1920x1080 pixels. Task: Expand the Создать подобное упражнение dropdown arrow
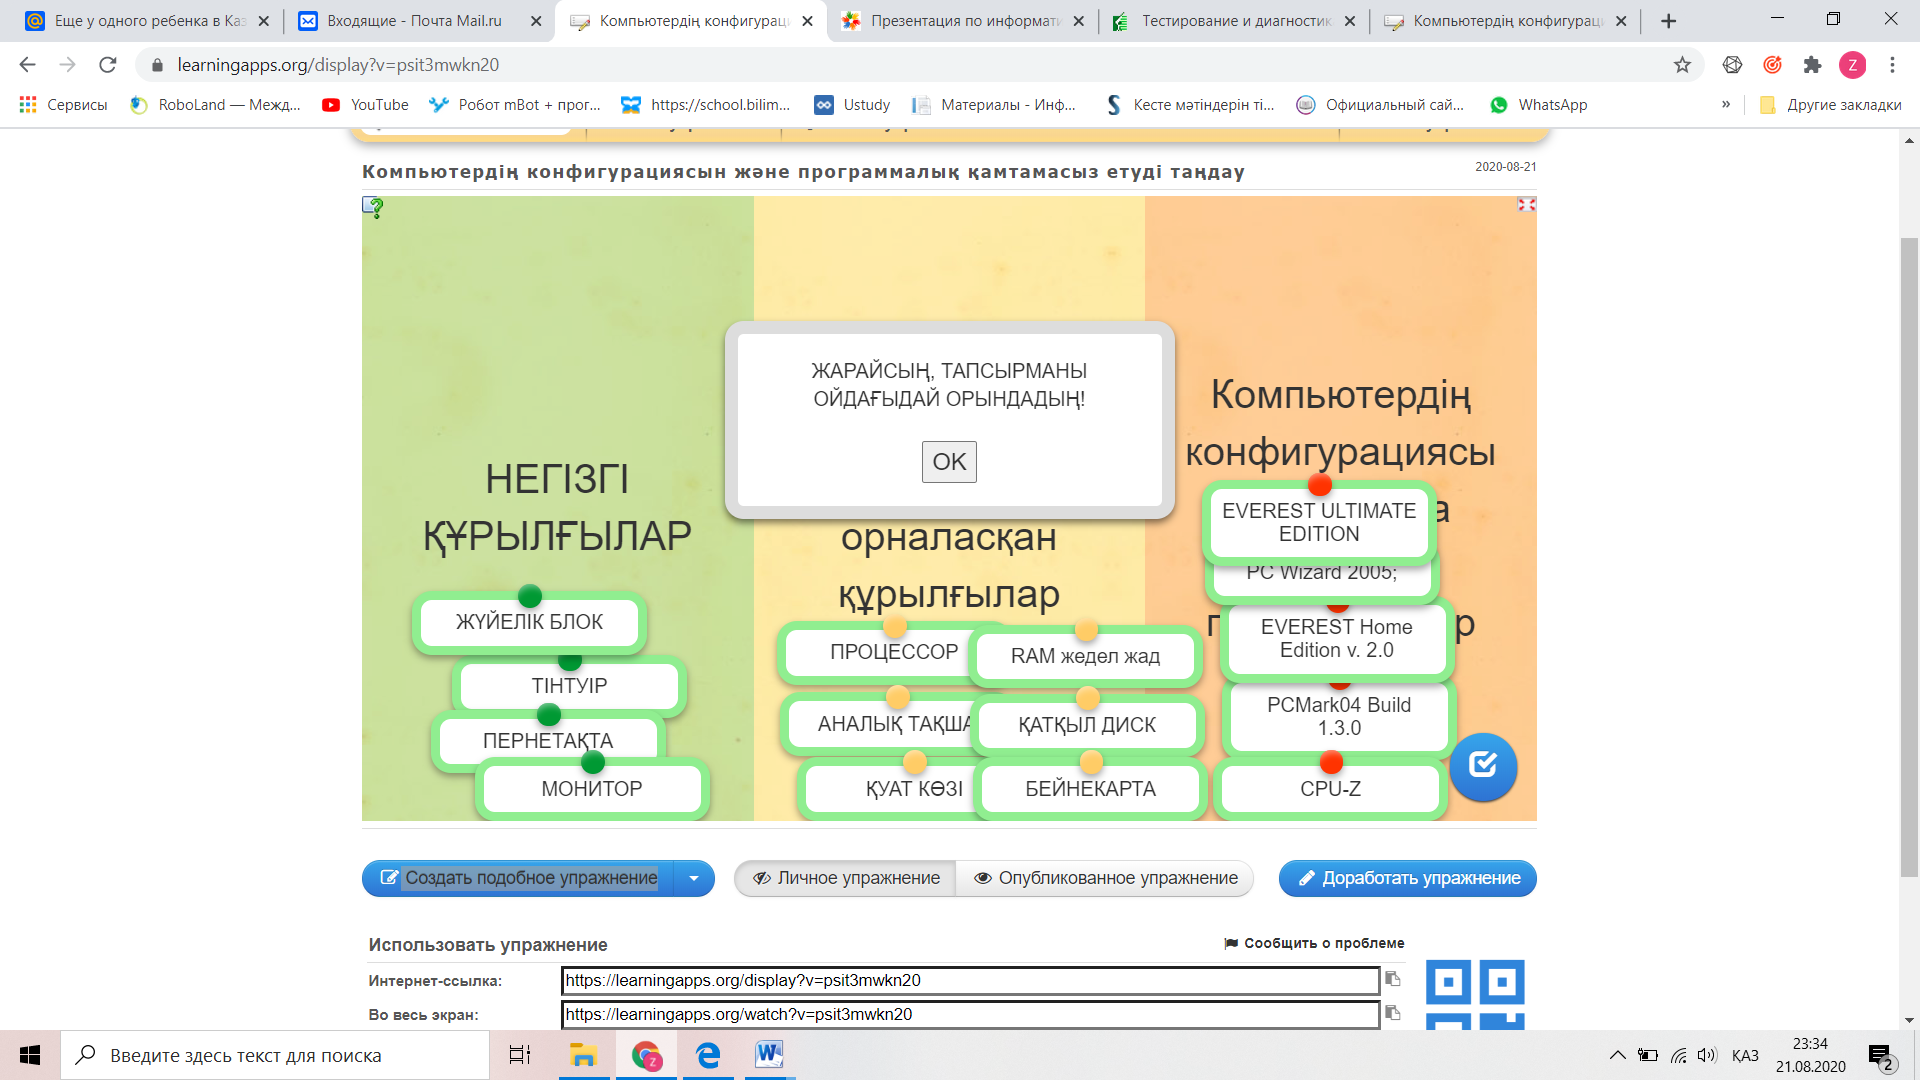(694, 878)
